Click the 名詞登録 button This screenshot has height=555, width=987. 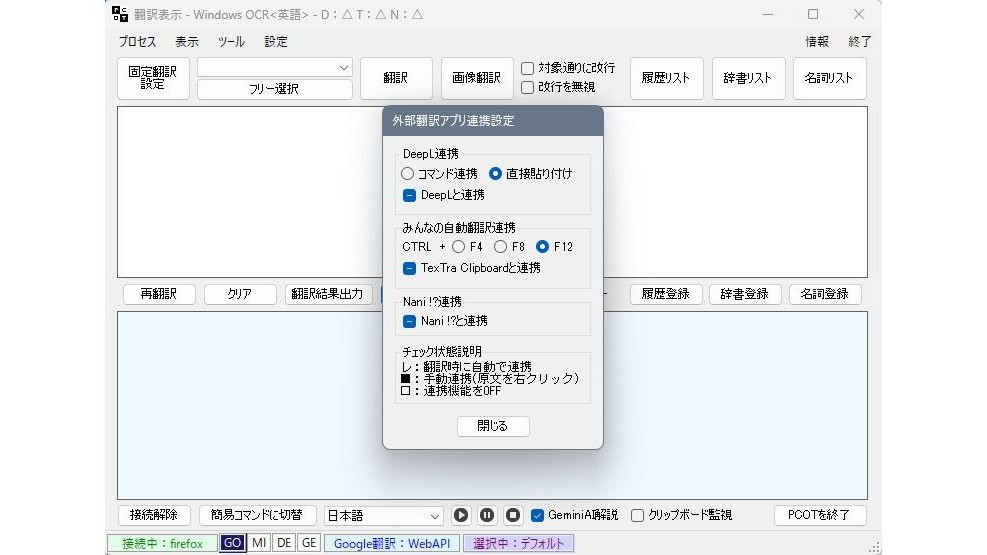[x=825, y=294]
